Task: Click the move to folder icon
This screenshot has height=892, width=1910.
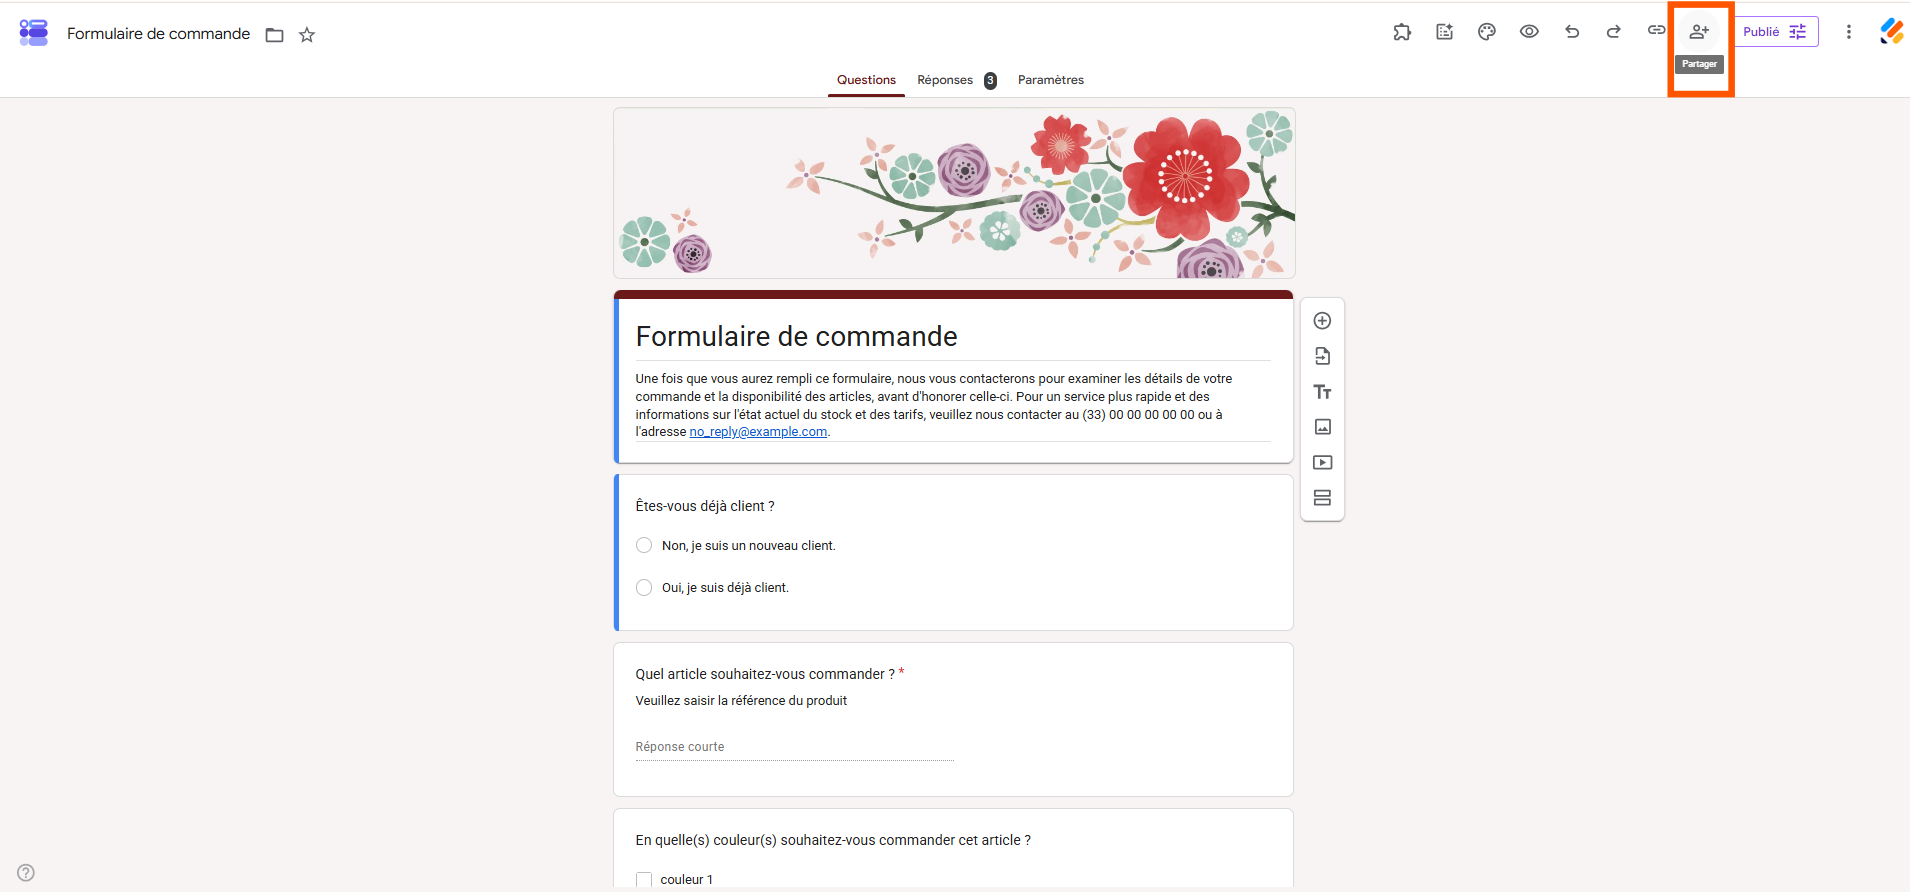Action: click(275, 35)
